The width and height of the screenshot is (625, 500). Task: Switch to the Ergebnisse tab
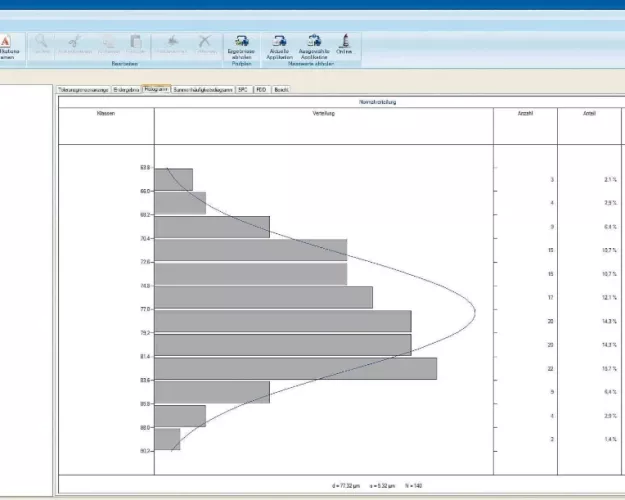pyautogui.click(x=126, y=89)
